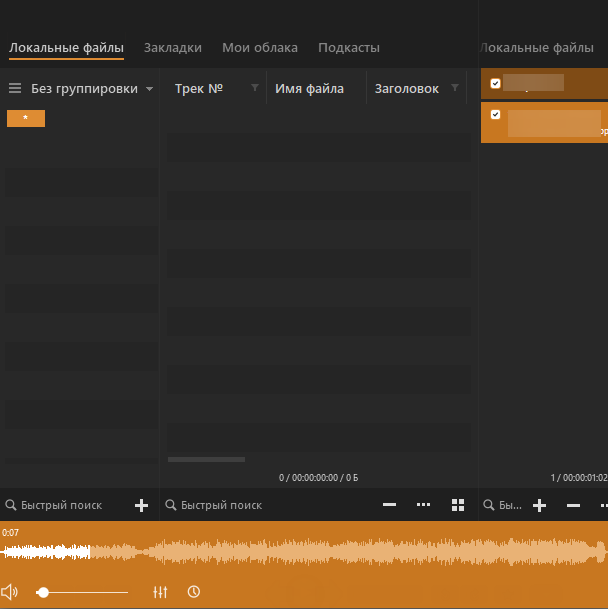Image resolution: width=608 pixels, height=609 pixels.
Task: Switch to Локальные файлы tab in library
Action: coord(66,48)
